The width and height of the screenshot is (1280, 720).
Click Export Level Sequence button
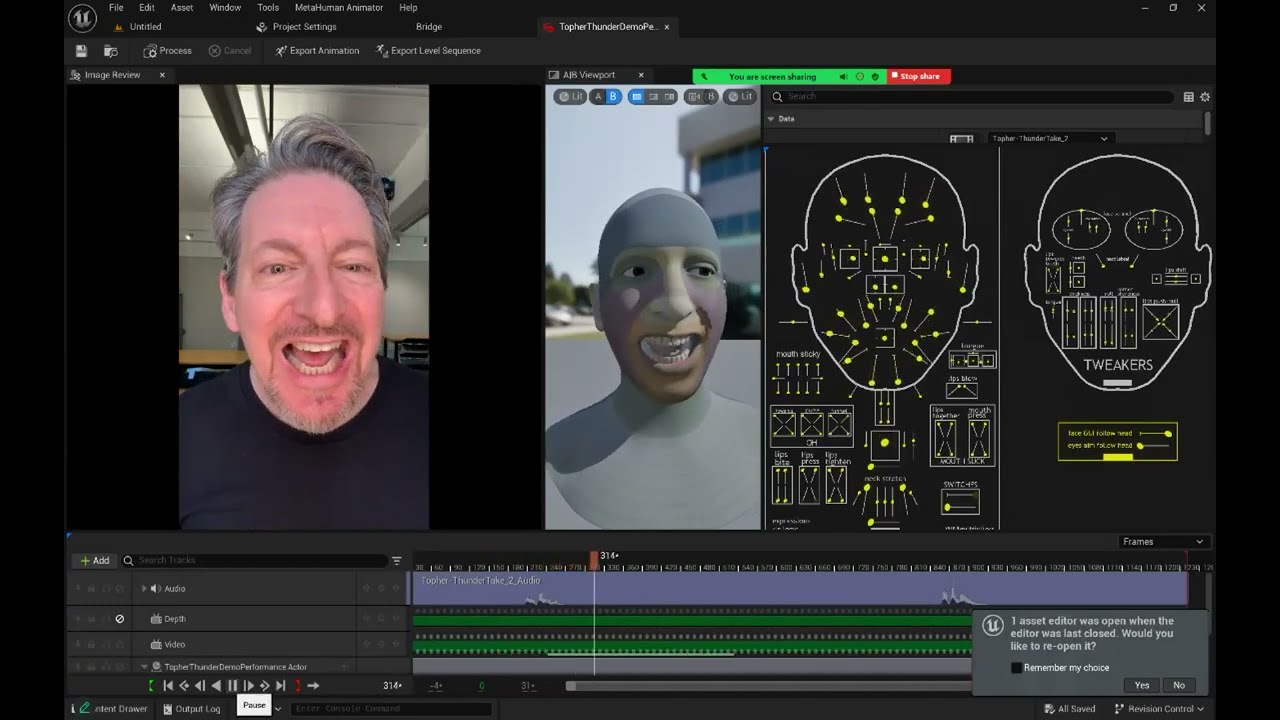428,51
